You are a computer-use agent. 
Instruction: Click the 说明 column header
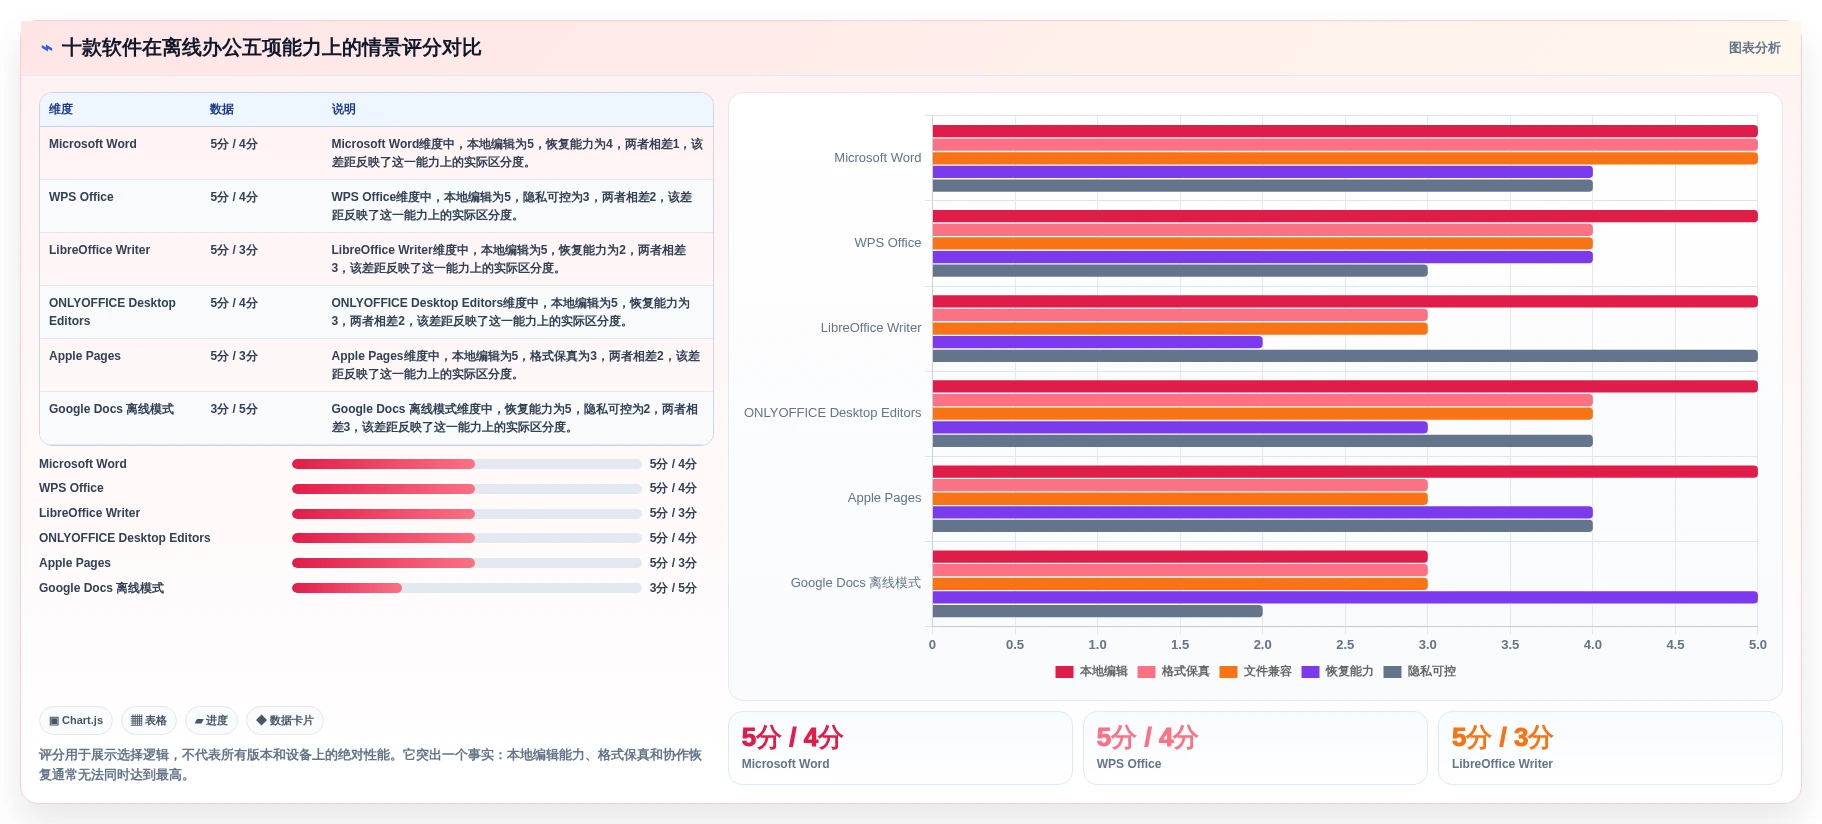[x=343, y=109]
